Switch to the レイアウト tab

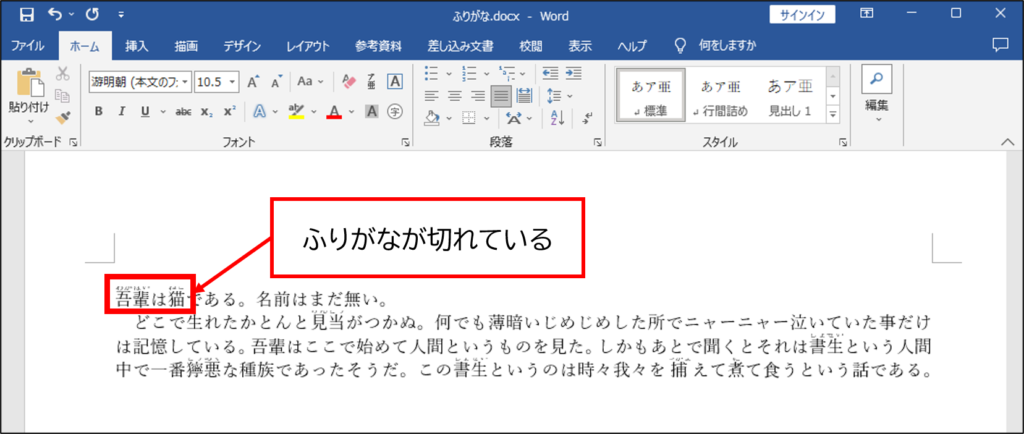click(308, 46)
